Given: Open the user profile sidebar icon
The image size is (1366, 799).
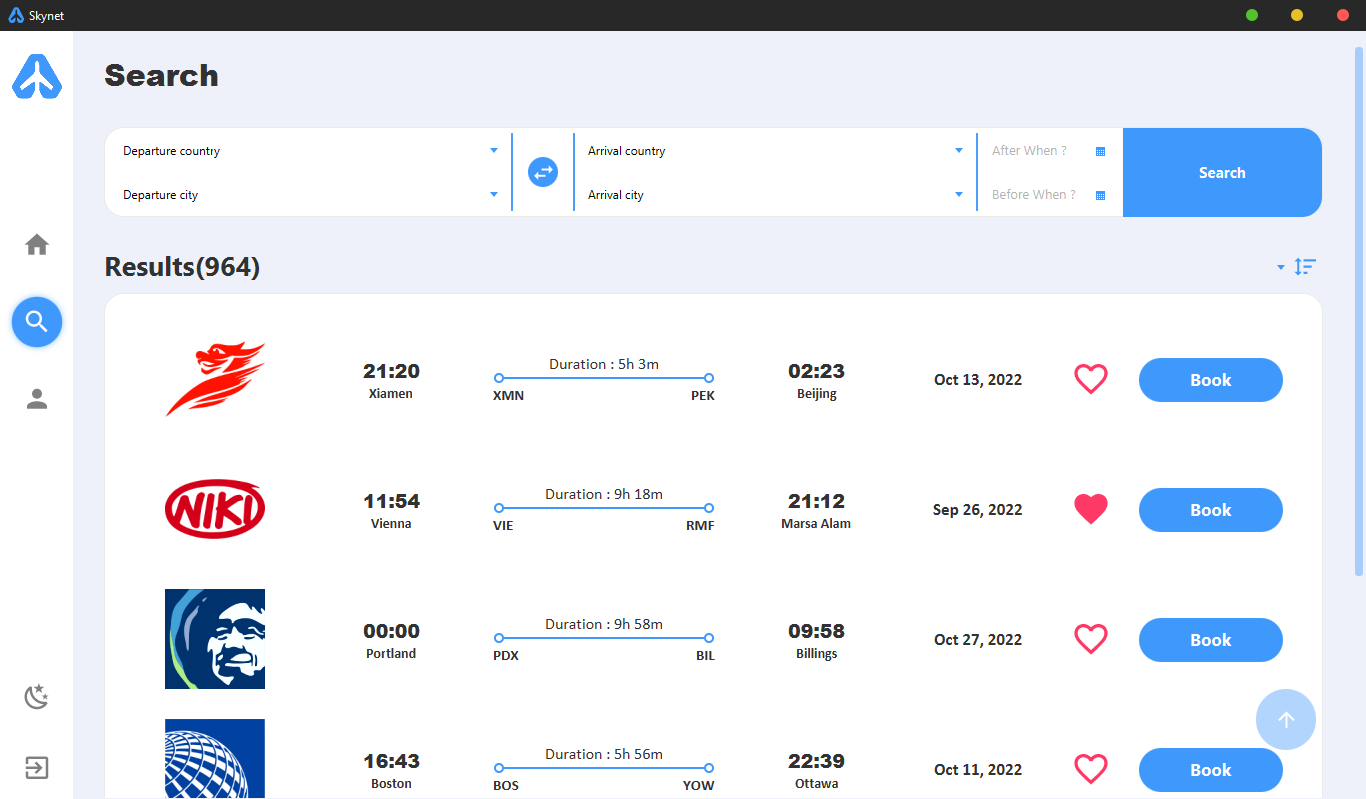Looking at the screenshot, I should click(37, 399).
